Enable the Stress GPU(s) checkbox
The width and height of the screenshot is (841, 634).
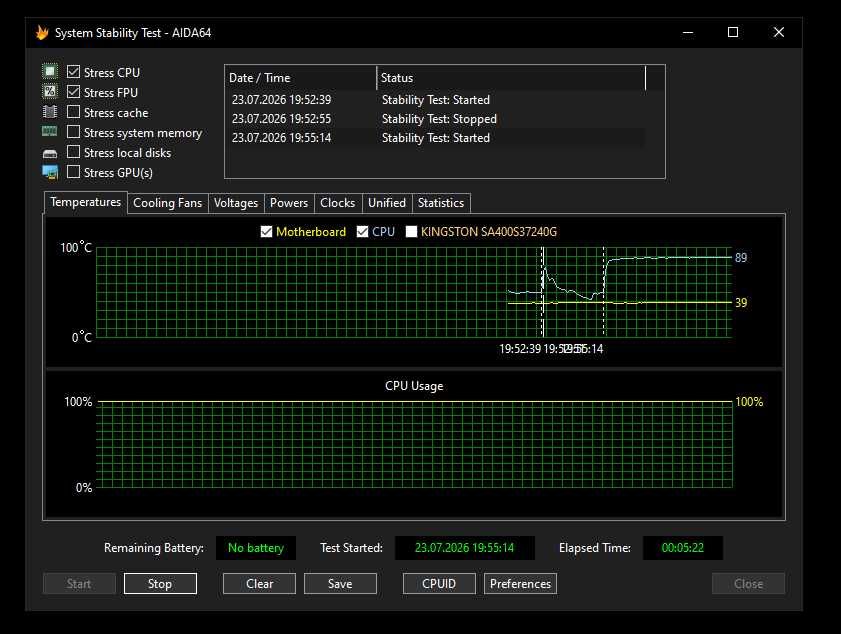click(73, 172)
